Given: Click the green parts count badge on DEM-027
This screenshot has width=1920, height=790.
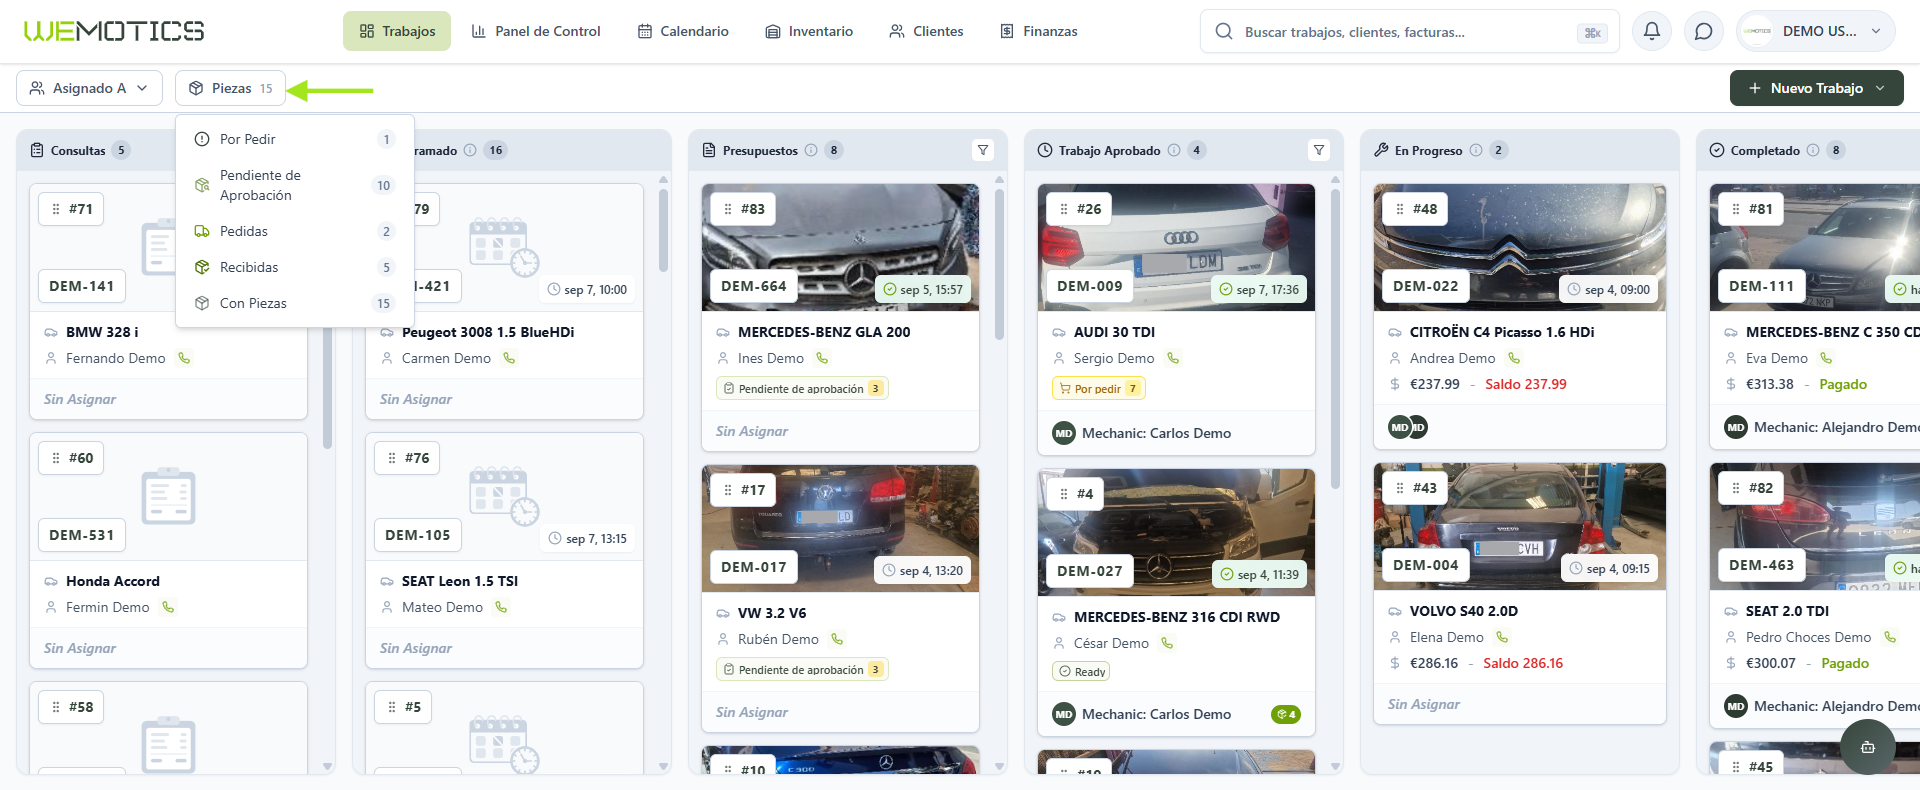Looking at the screenshot, I should pyautogui.click(x=1286, y=714).
